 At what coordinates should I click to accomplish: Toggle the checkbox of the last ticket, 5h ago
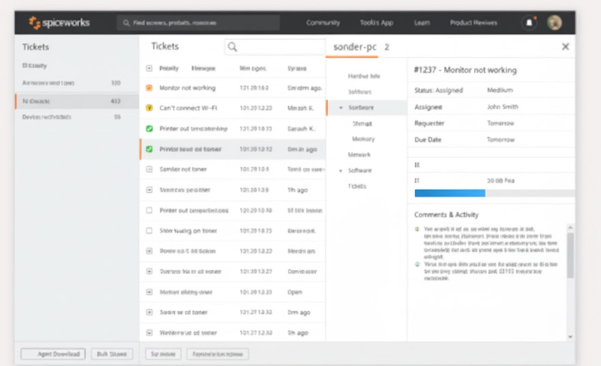(x=149, y=333)
